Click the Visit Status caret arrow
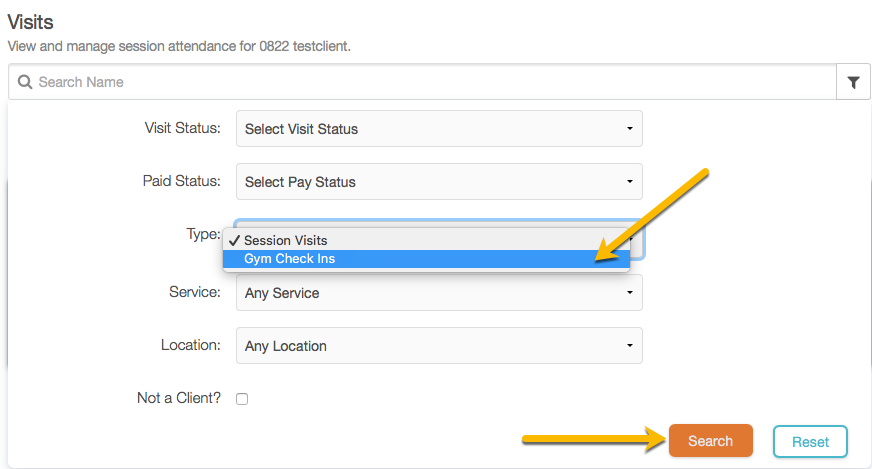872x469 pixels. pos(629,129)
